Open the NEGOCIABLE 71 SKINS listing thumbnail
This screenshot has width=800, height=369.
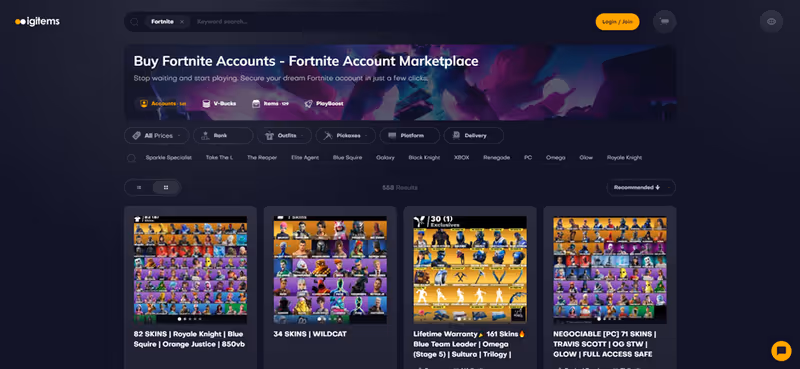(610, 269)
